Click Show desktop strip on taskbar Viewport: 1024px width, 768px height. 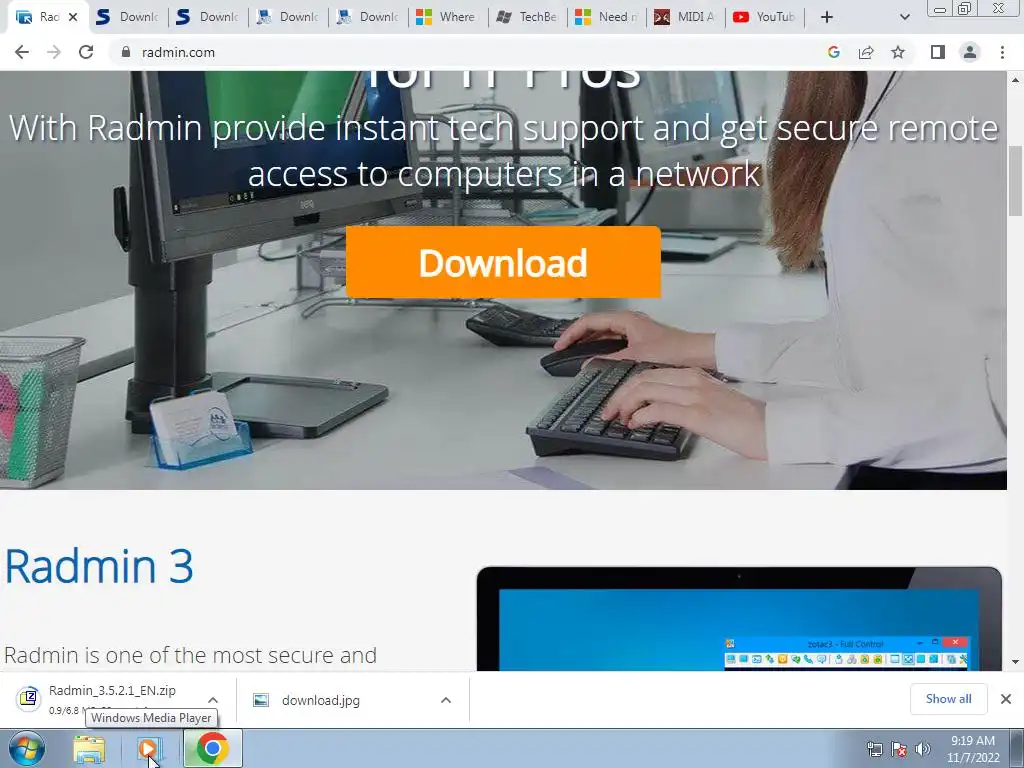point(1017,748)
